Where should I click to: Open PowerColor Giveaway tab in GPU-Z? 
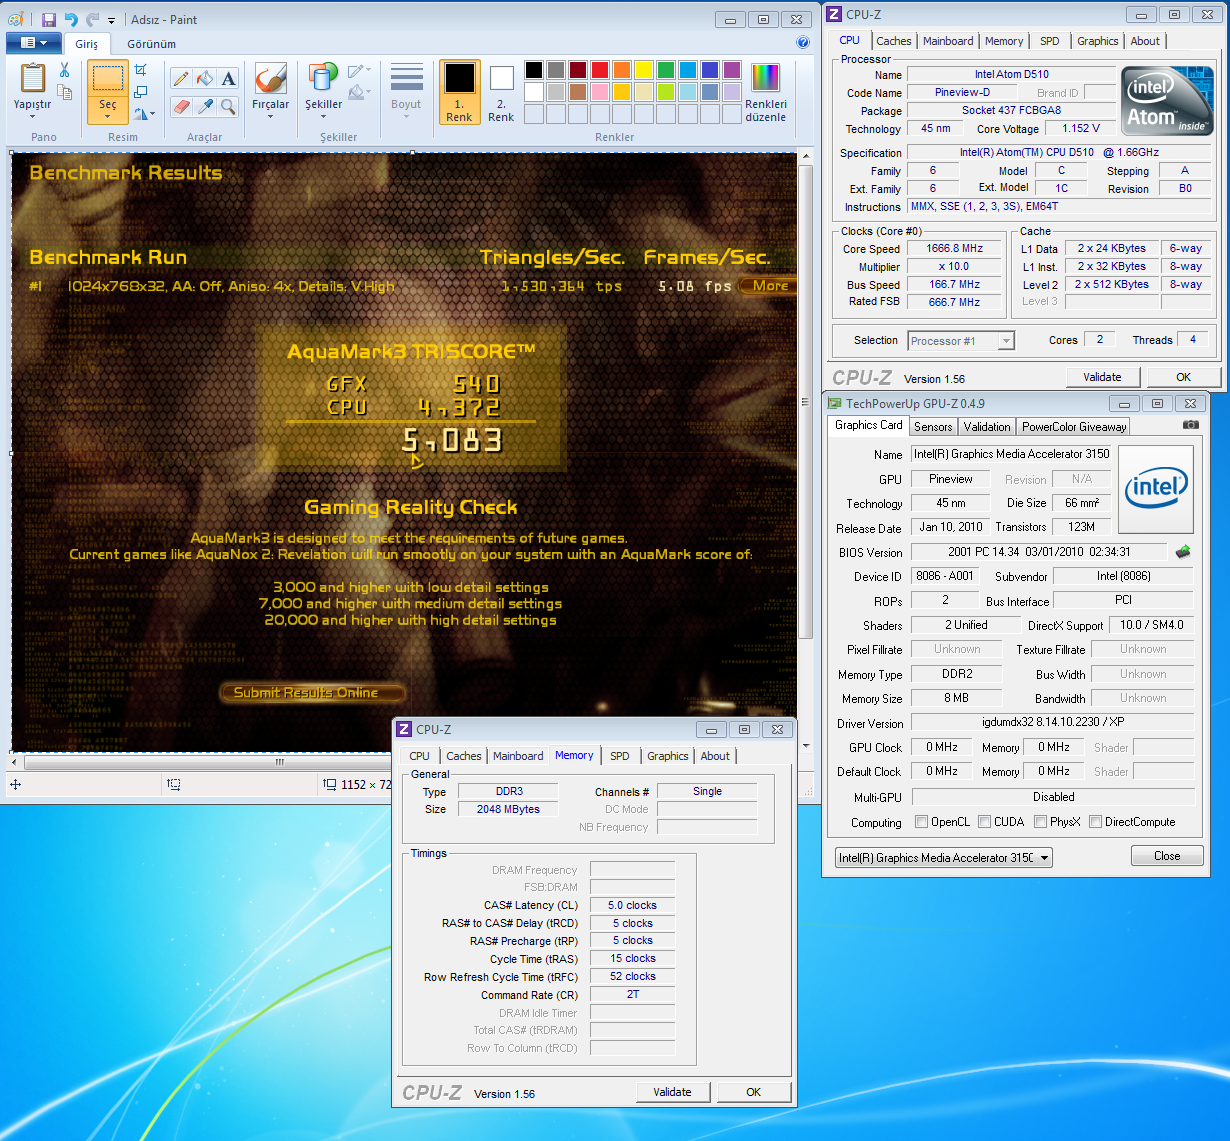coord(1074,427)
